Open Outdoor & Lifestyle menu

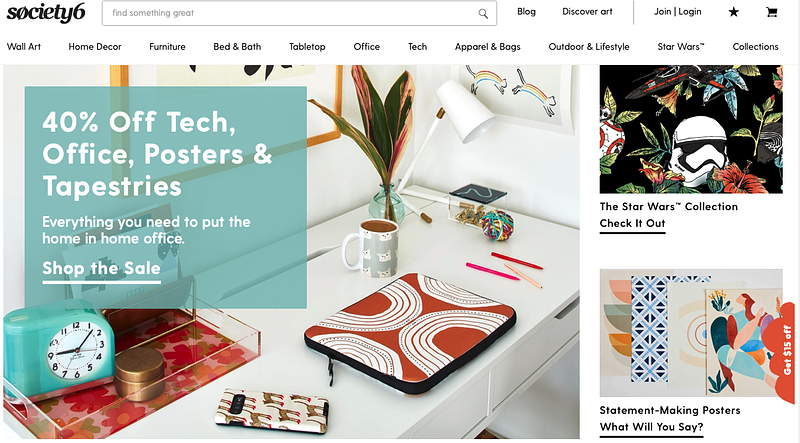coord(589,46)
